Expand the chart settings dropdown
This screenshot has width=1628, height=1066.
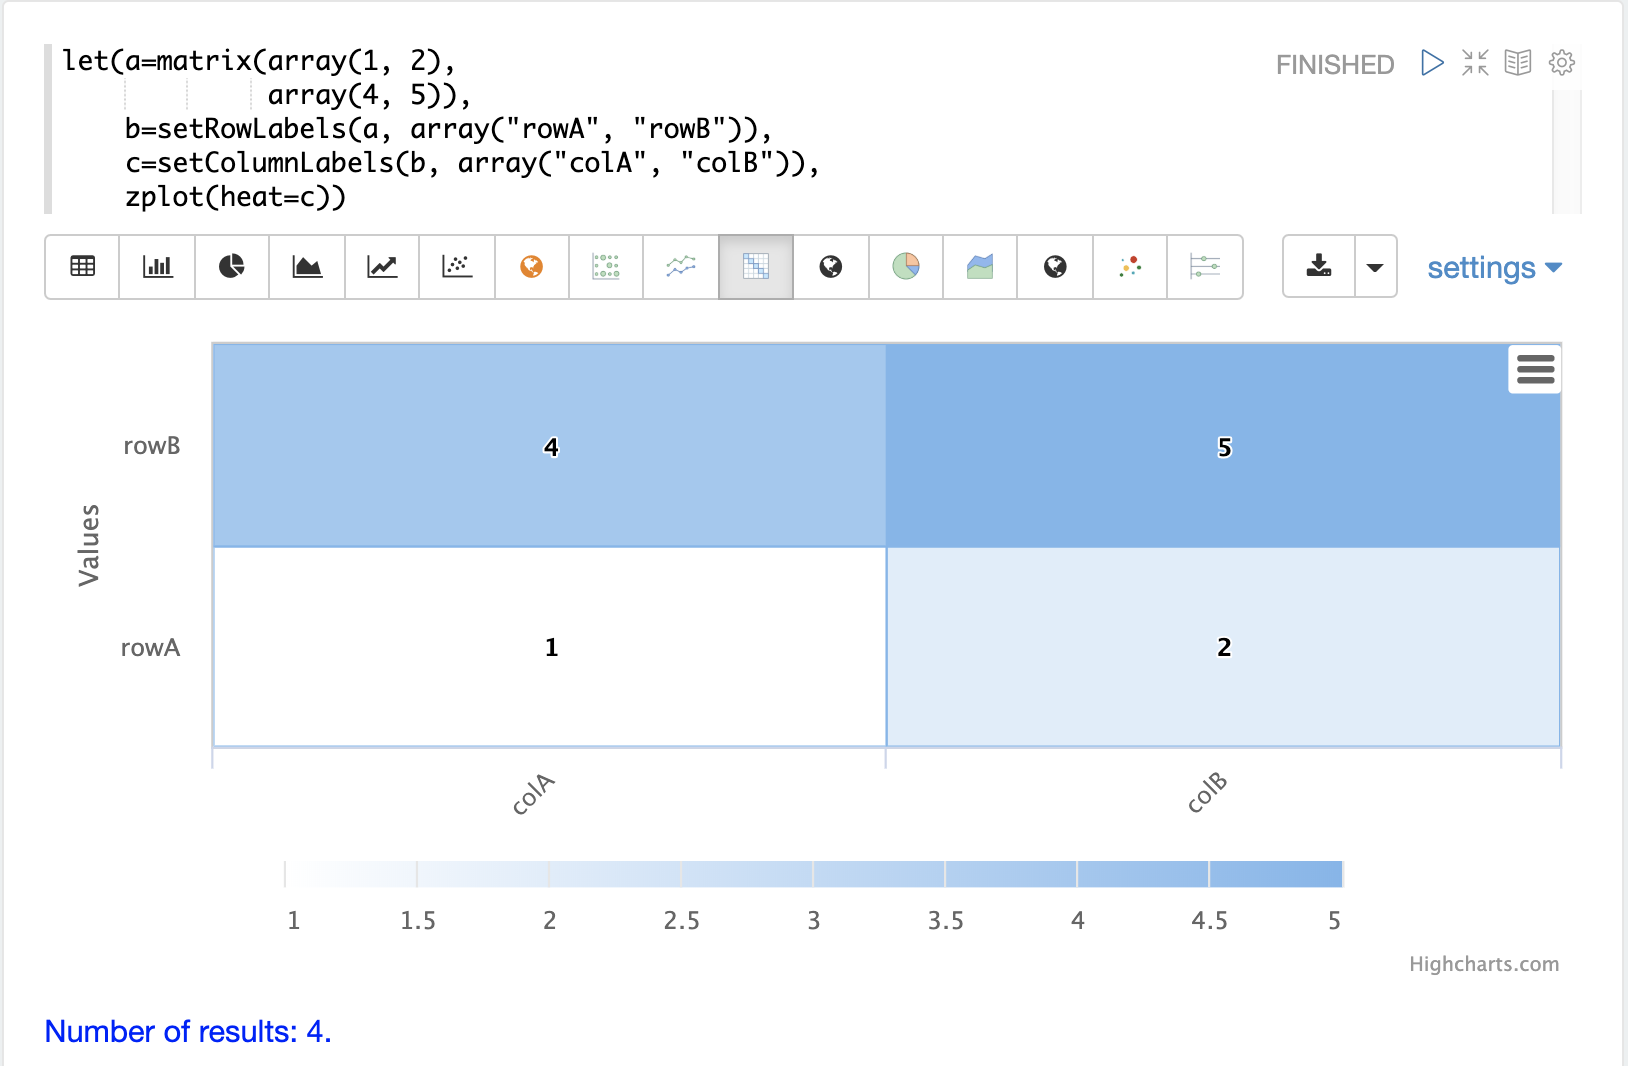pos(1494,268)
